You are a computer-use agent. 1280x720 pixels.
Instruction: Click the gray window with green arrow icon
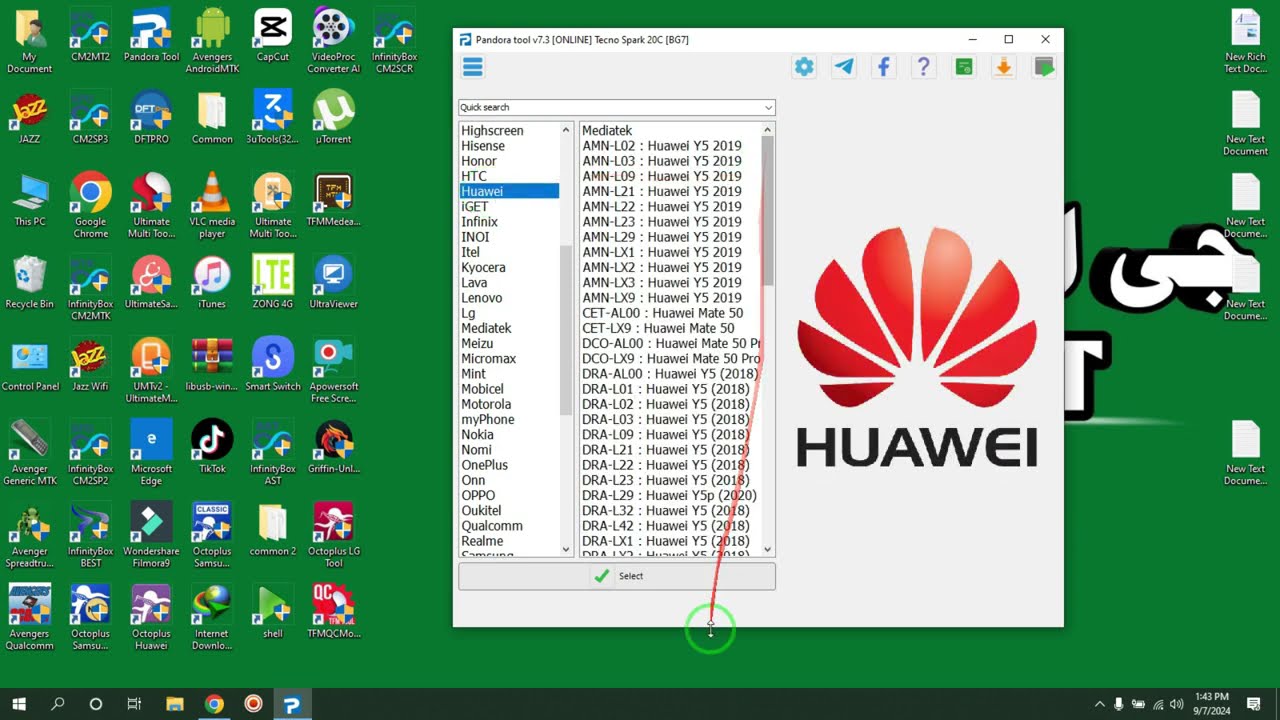click(x=1043, y=67)
